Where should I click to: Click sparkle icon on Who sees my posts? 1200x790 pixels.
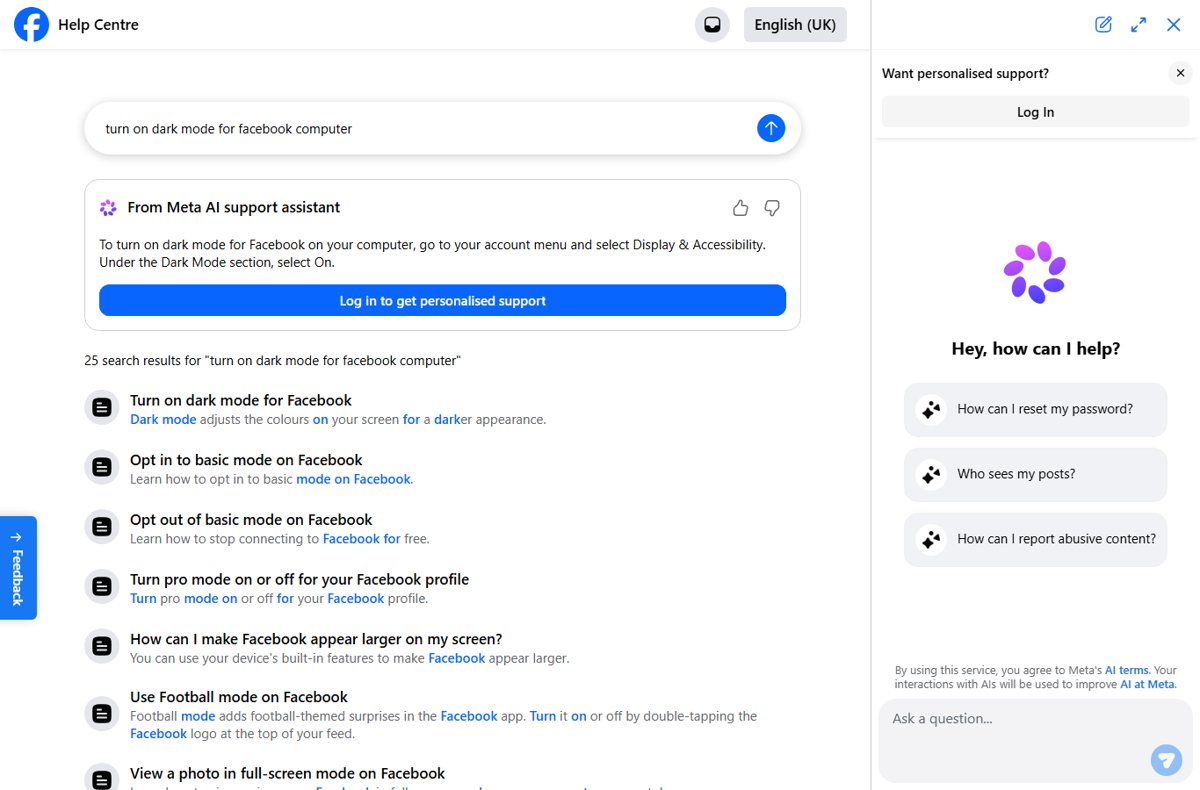[931, 474]
